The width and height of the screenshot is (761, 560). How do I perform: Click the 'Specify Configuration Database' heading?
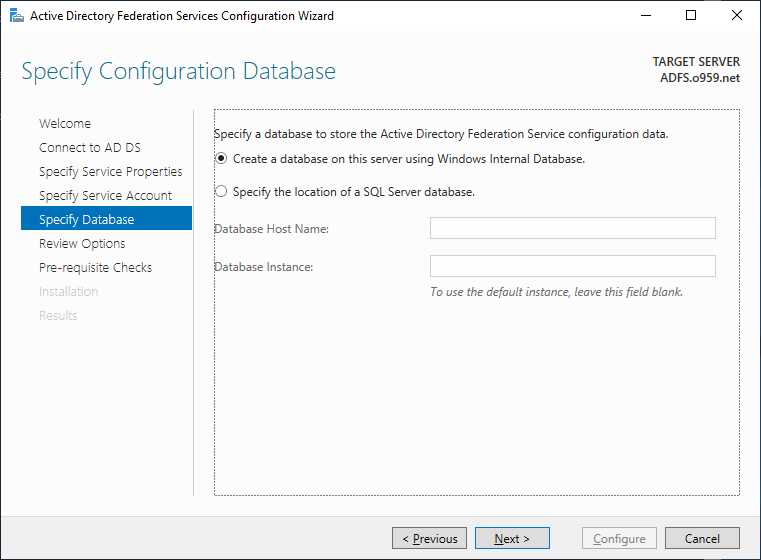(179, 72)
